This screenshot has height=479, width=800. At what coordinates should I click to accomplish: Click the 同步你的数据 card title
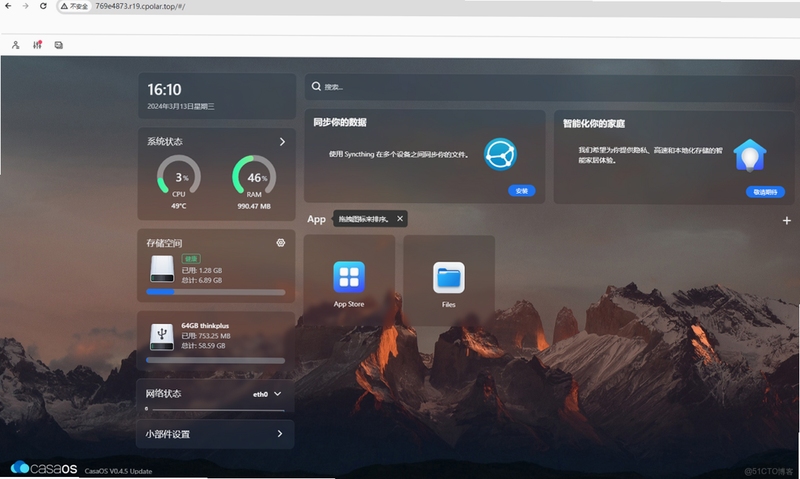[340, 122]
